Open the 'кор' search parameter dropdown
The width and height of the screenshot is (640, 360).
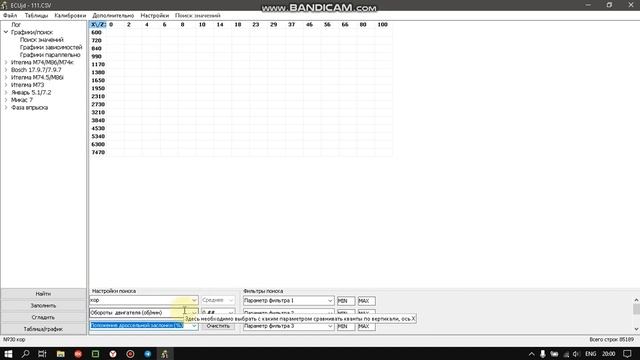194,300
